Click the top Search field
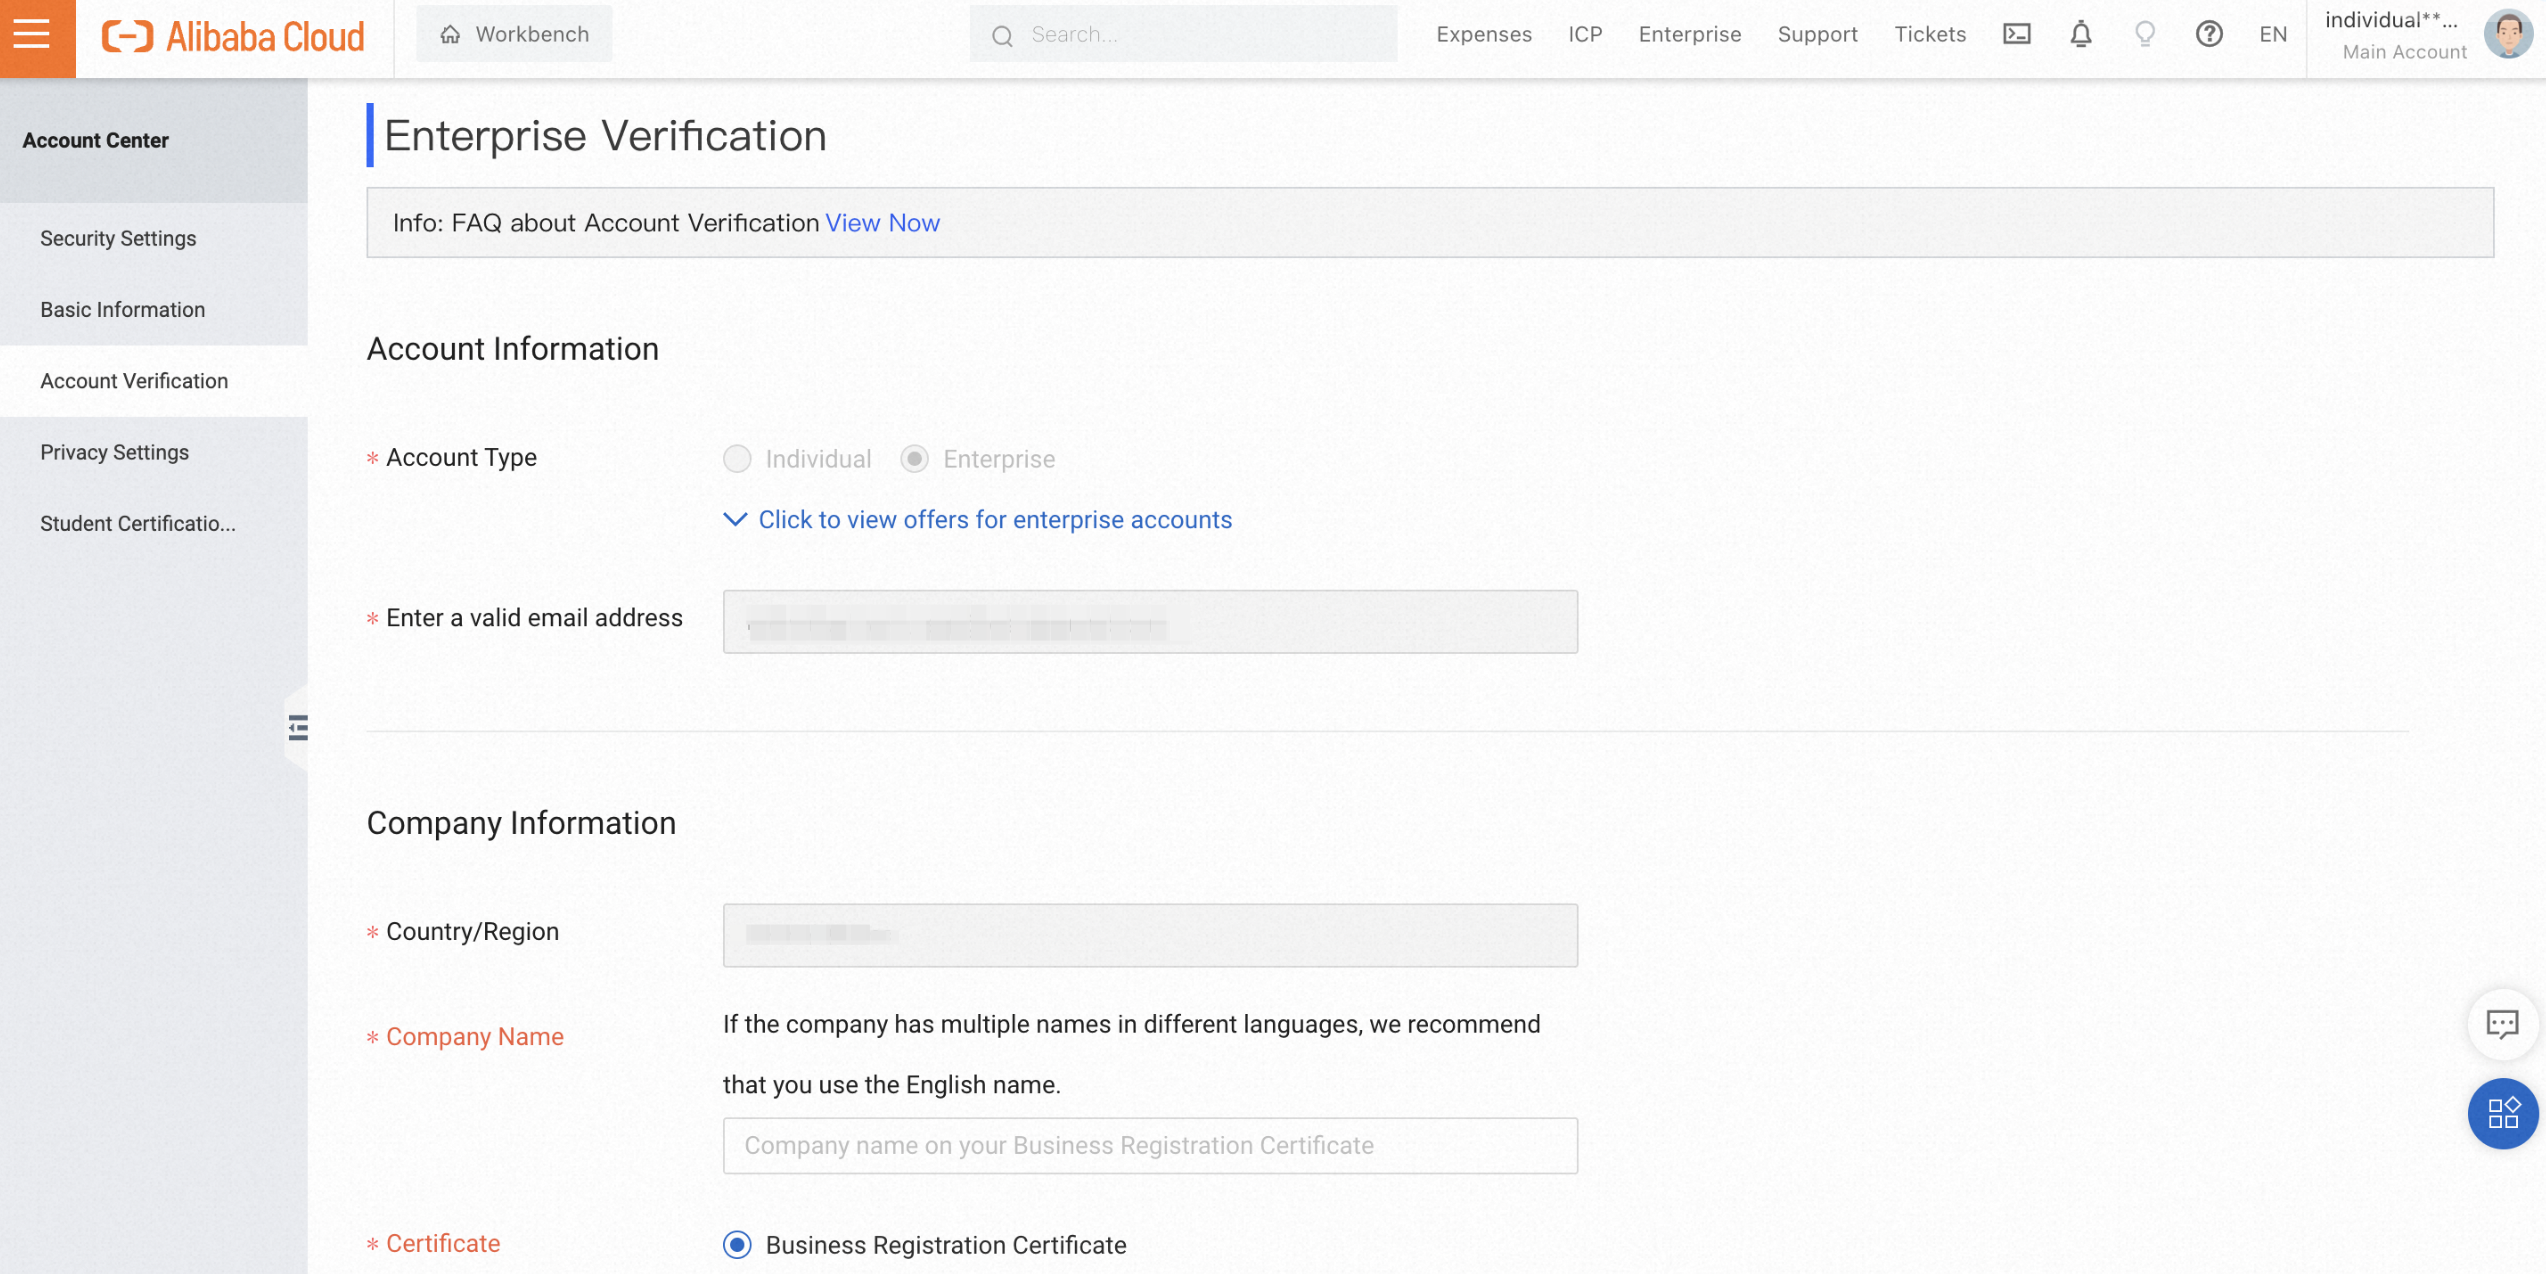This screenshot has height=1274, width=2546. pyautogui.click(x=1183, y=35)
